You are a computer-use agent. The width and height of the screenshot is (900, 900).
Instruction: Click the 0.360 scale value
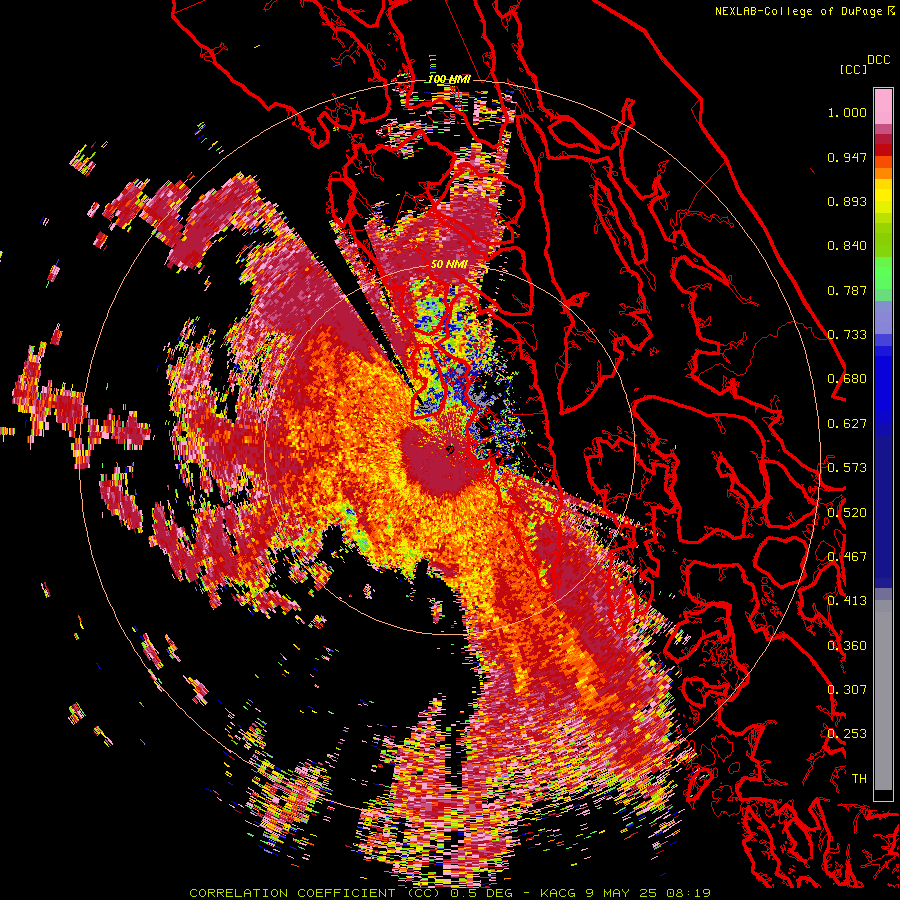(847, 646)
